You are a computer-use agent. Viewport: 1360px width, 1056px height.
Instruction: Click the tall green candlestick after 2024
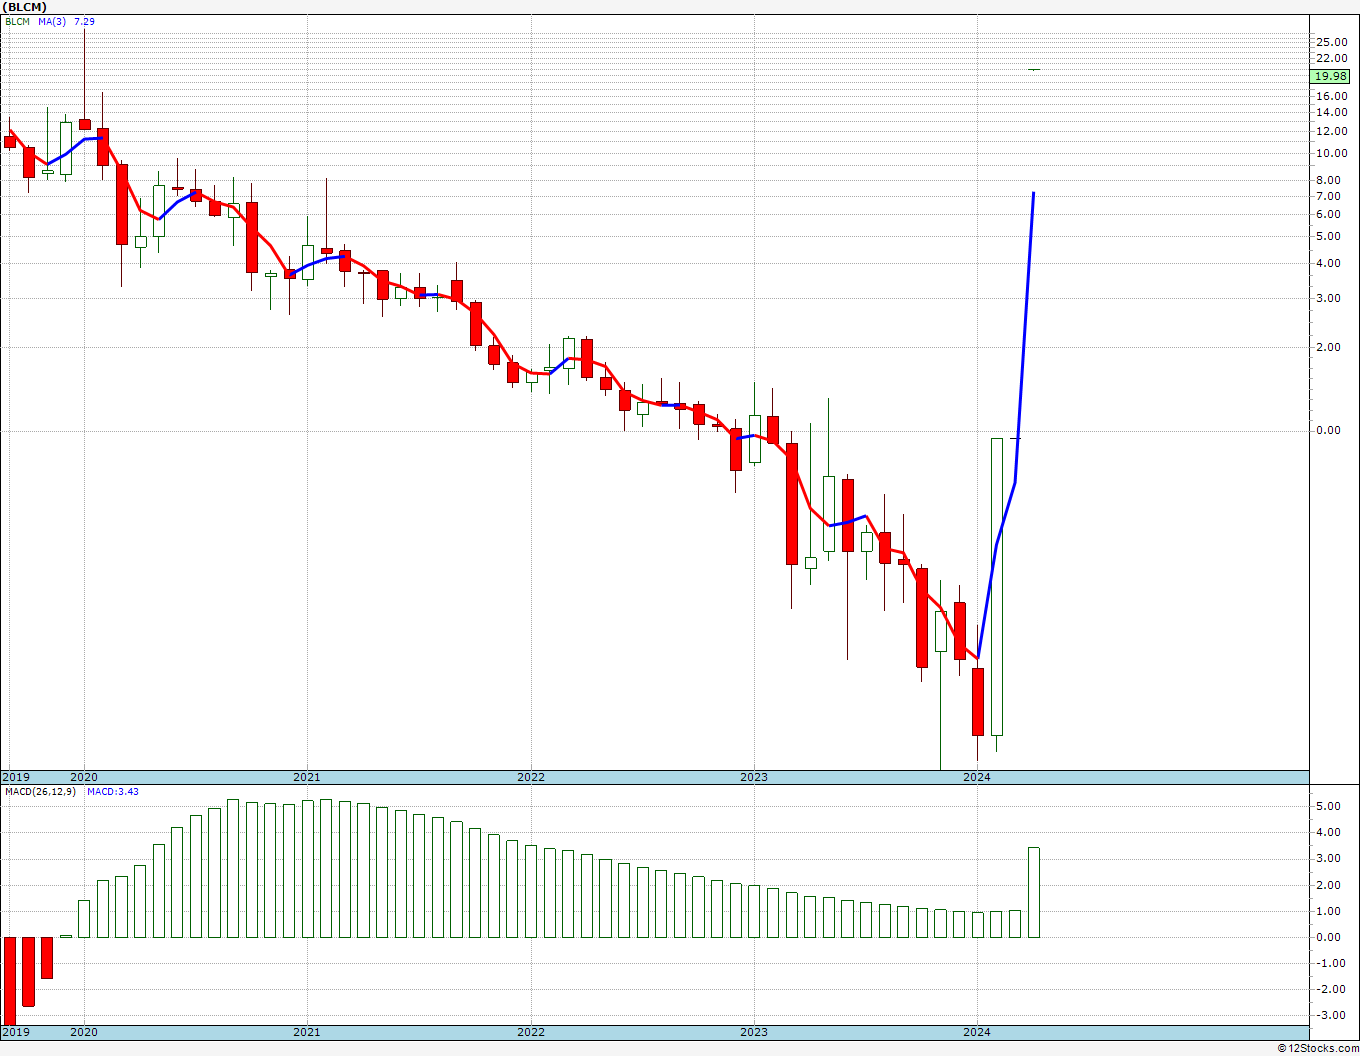point(997,587)
